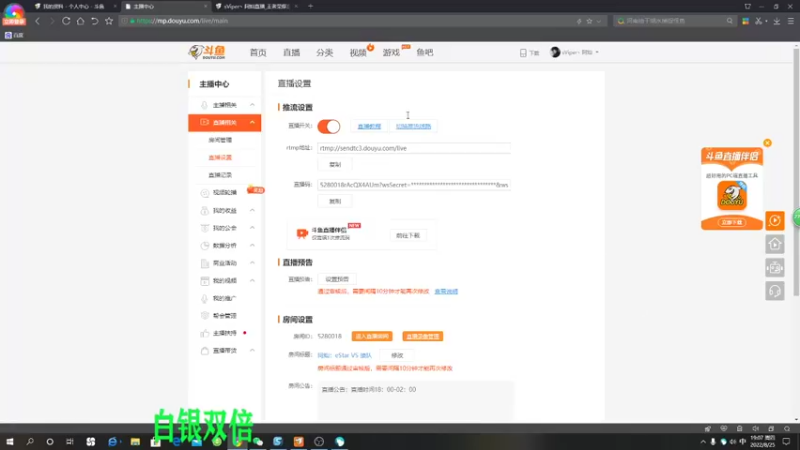The width and height of the screenshot is (800, 450).
Task: Click the colorful grid extensions icon
Action: [x=745, y=21]
